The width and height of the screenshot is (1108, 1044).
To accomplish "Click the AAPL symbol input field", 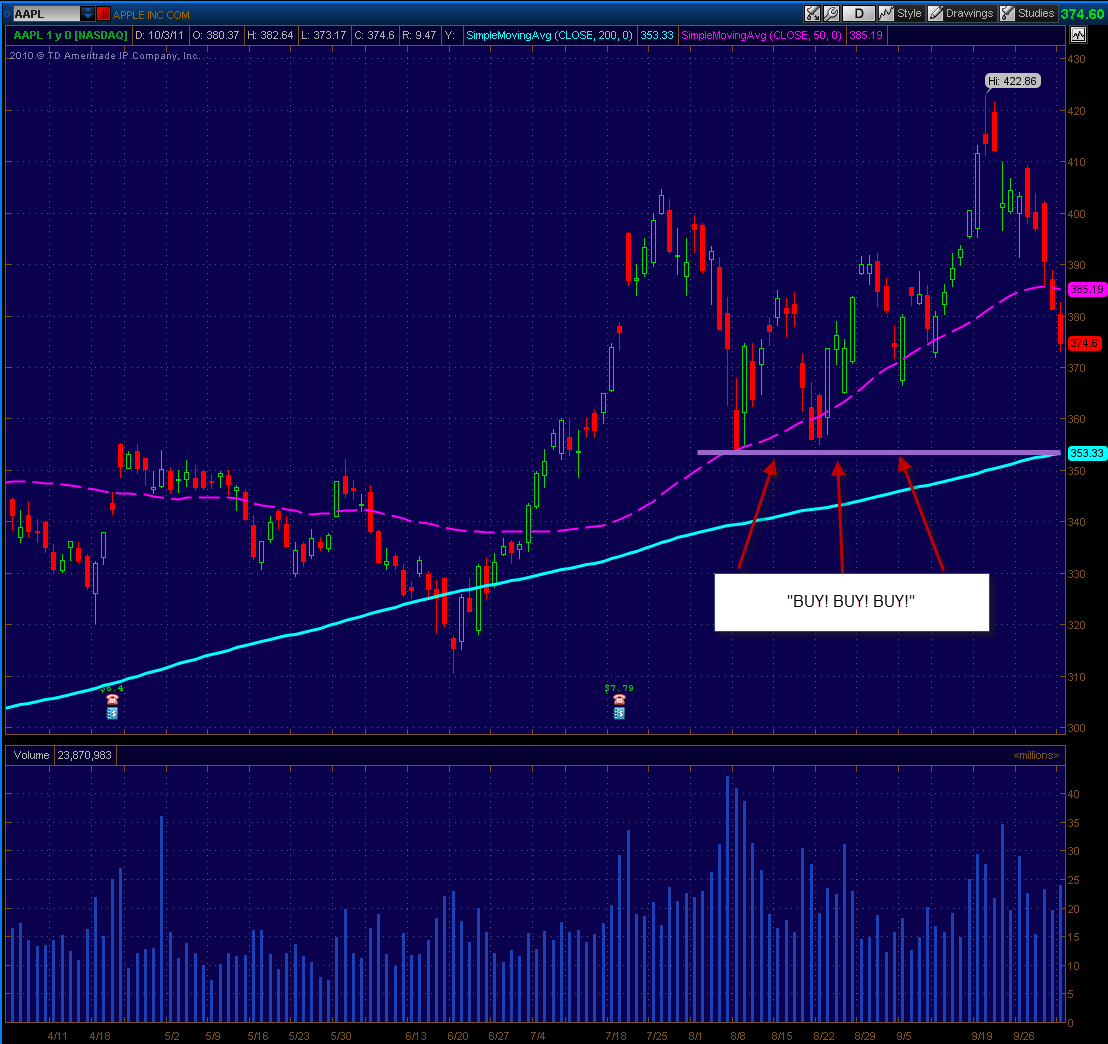I will coord(47,13).
